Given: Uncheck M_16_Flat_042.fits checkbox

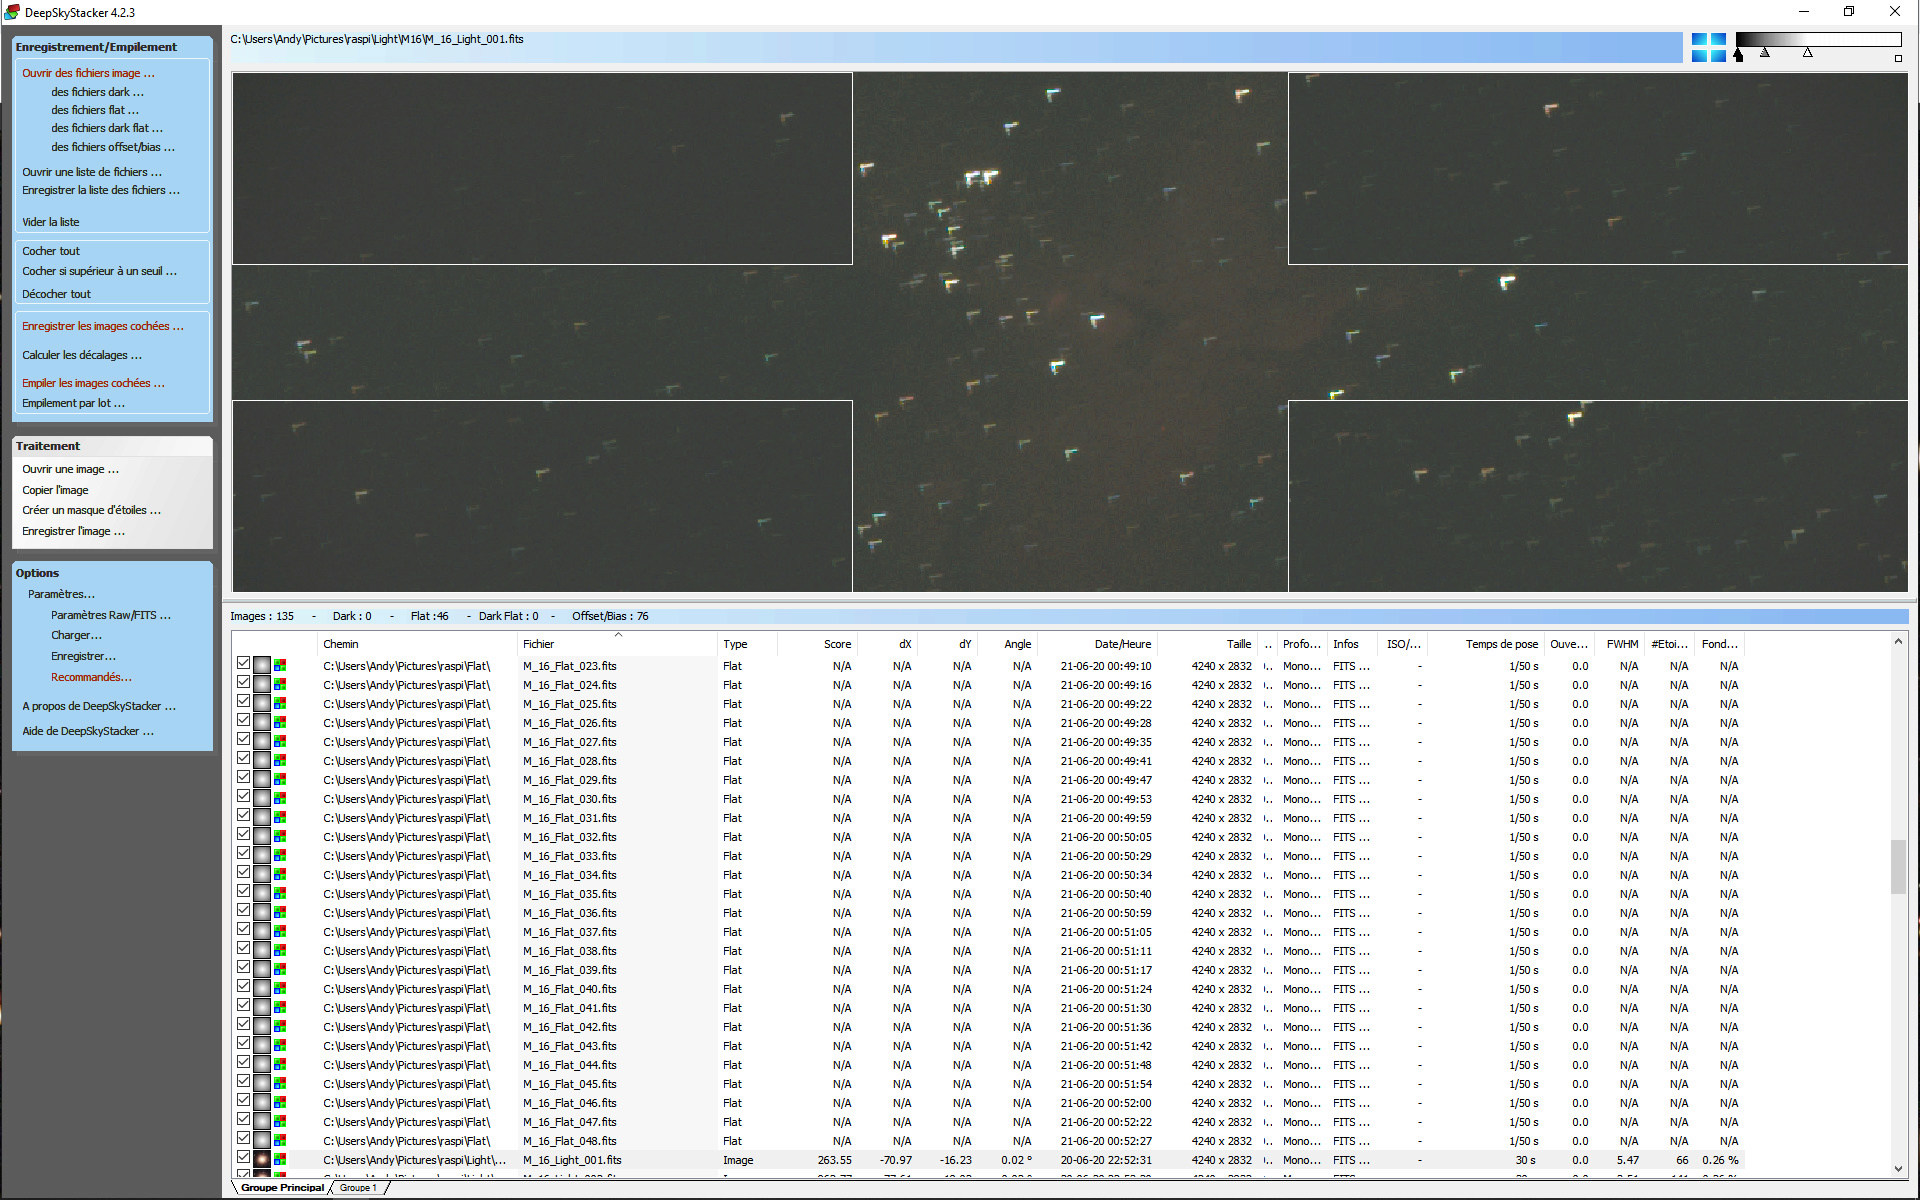Looking at the screenshot, I should coord(243,1024).
